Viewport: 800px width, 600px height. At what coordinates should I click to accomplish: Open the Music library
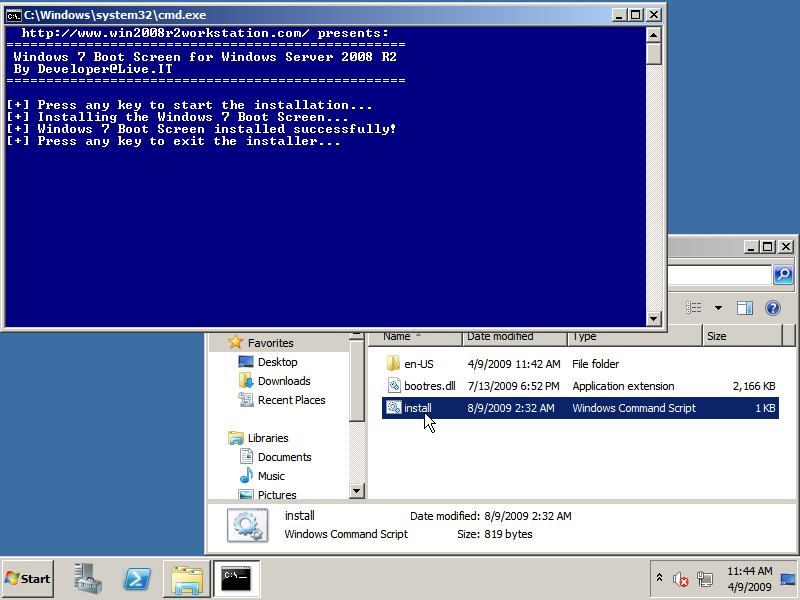(x=271, y=476)
